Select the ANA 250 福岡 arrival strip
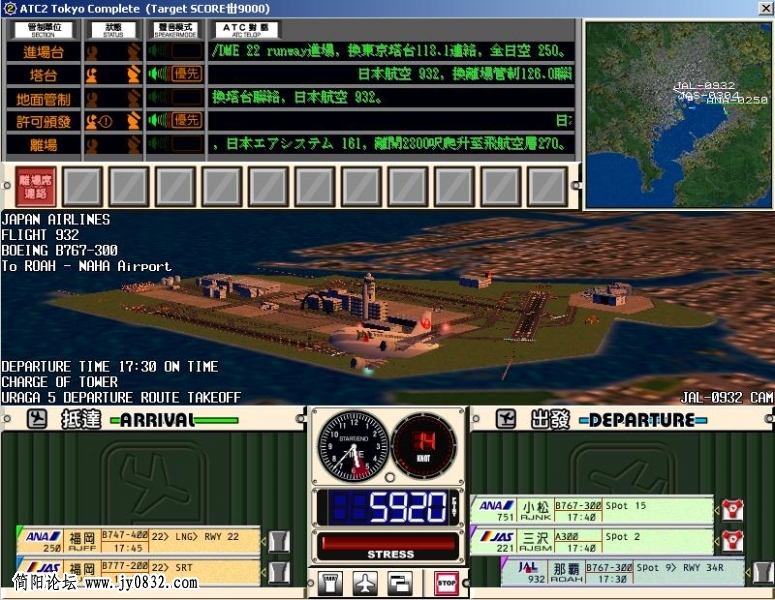This screenshot has width=775, height=600. click(x=138, y=541)
